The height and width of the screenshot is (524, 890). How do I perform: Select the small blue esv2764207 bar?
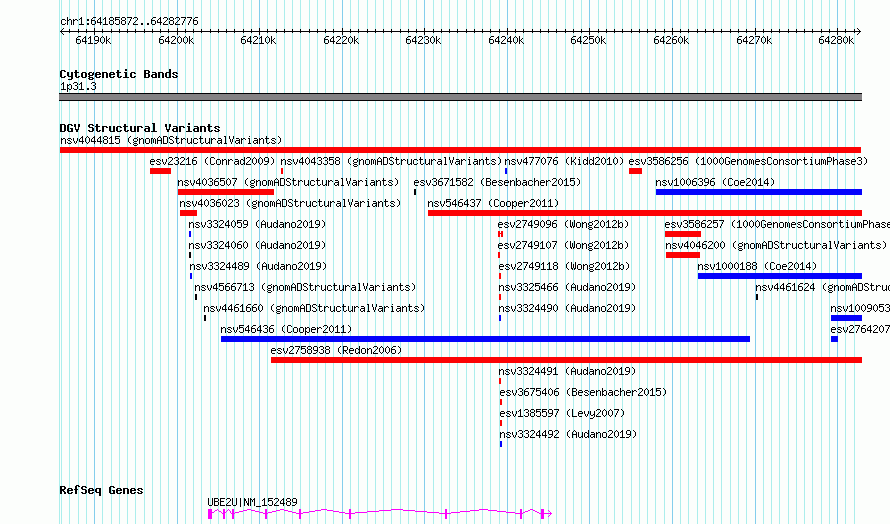coord(834,339)
